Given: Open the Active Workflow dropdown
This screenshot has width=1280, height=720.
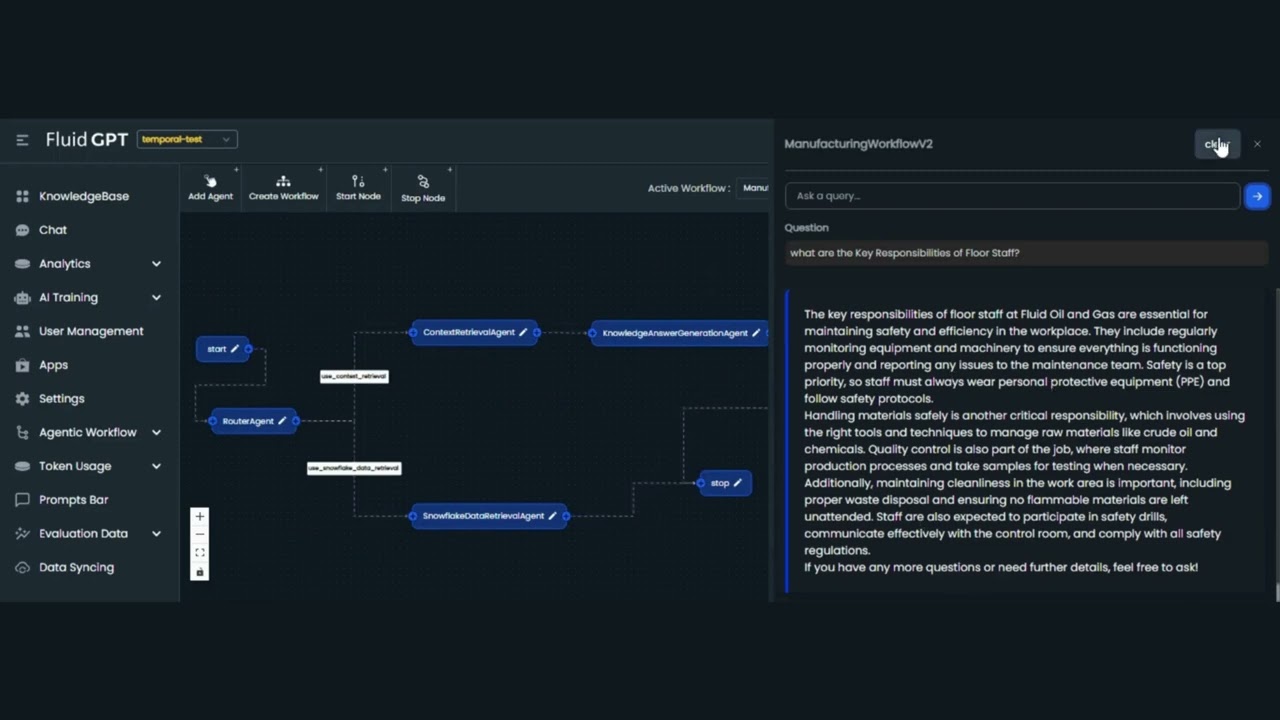Looking at the screenshot, I should (x=754, y=188).
